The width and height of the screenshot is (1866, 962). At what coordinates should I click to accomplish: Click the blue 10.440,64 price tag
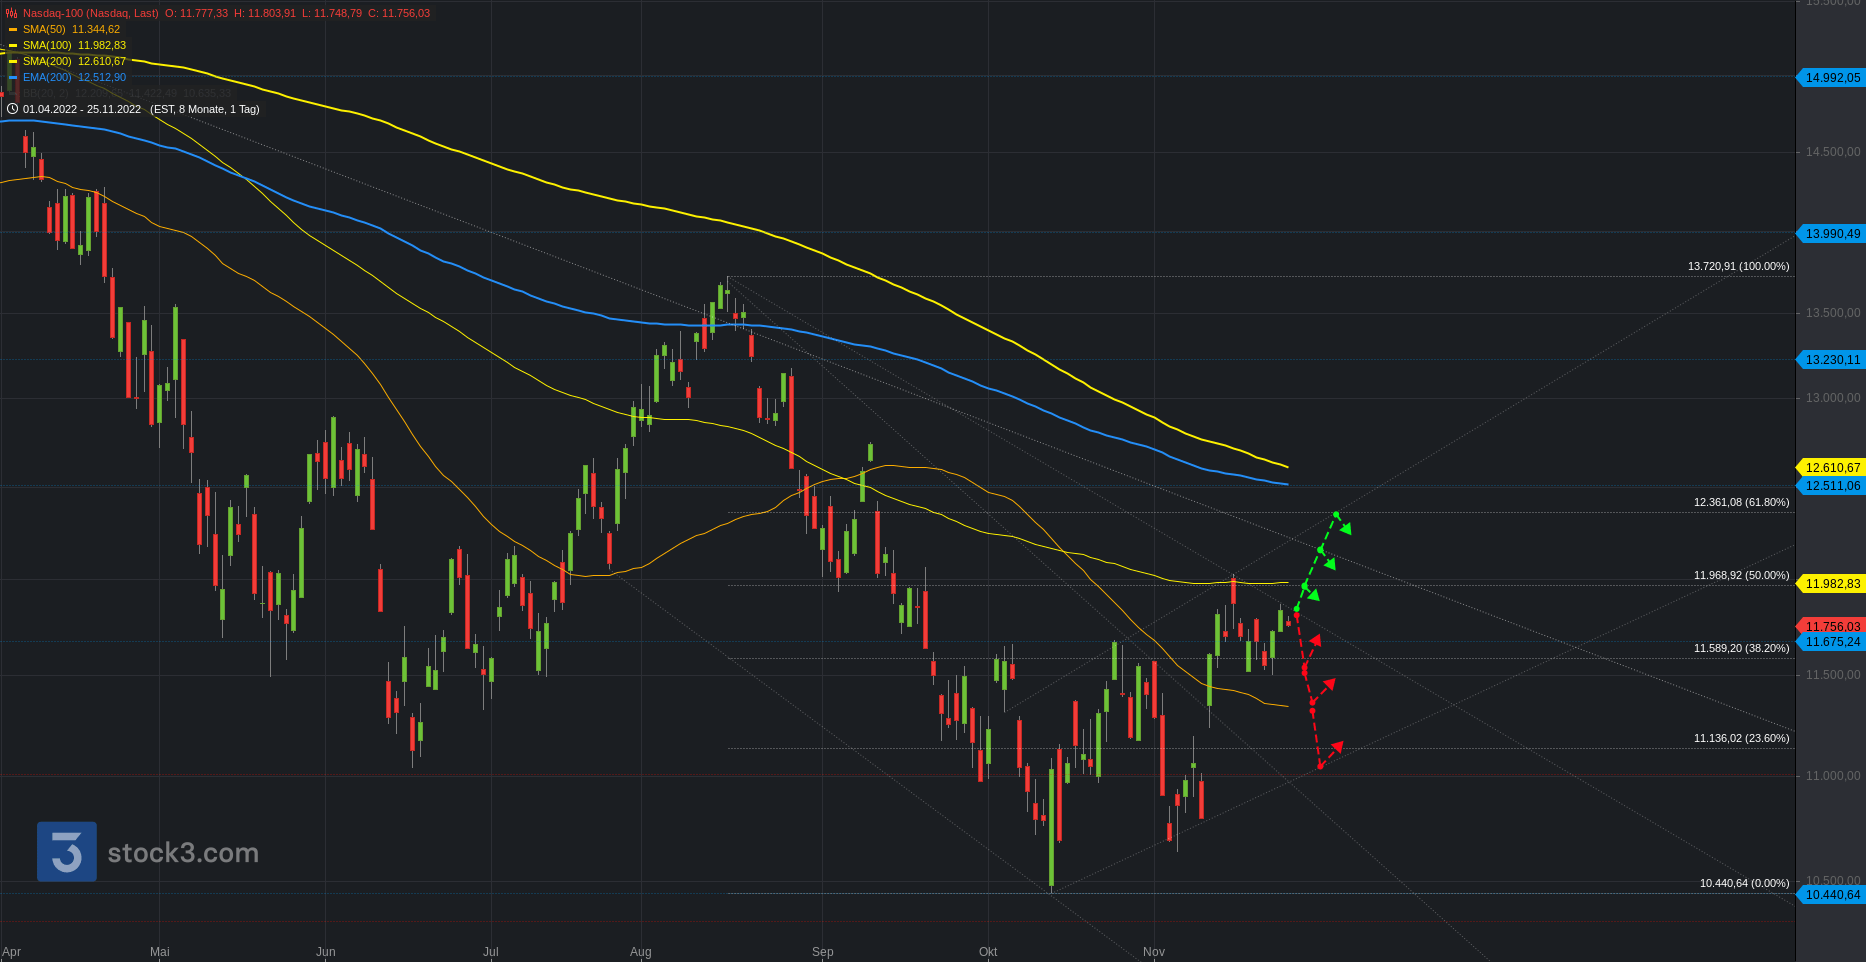tap(1832, 894)
